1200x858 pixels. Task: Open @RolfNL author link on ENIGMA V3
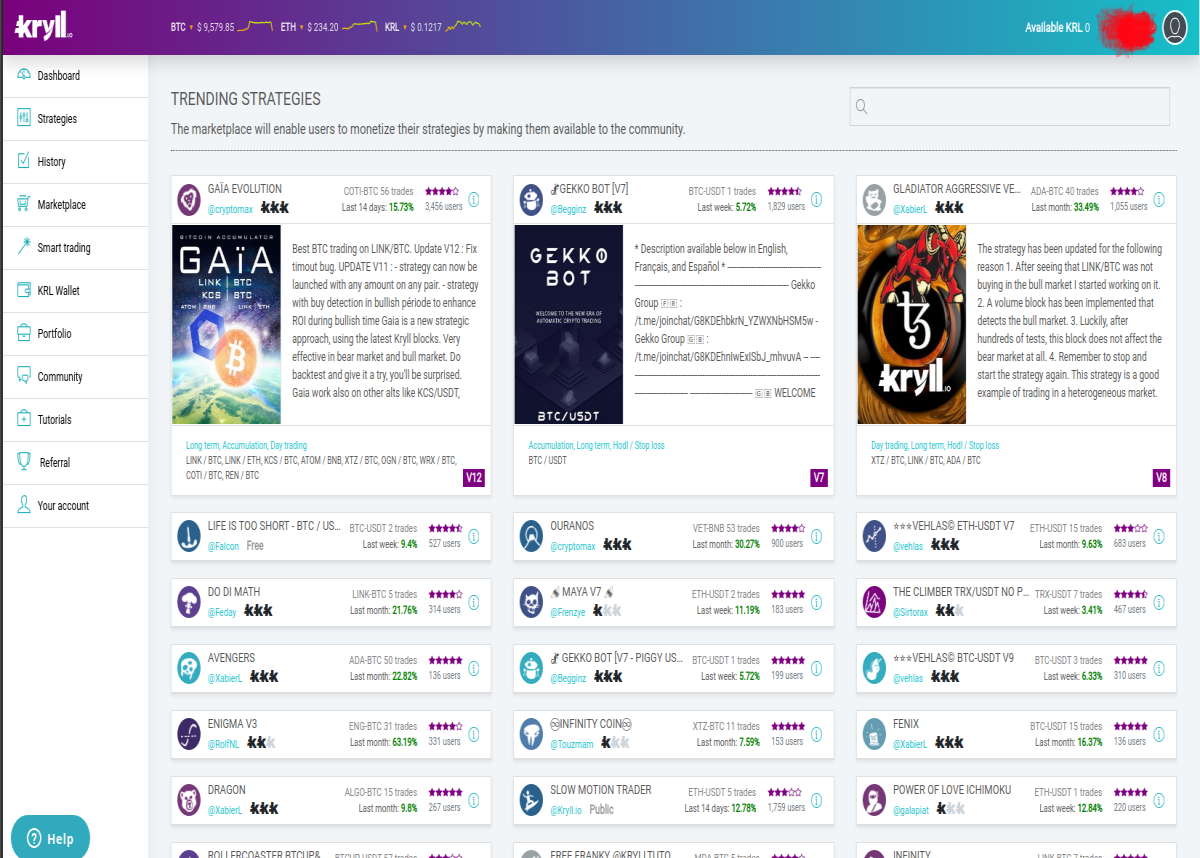tap(224, 744)
